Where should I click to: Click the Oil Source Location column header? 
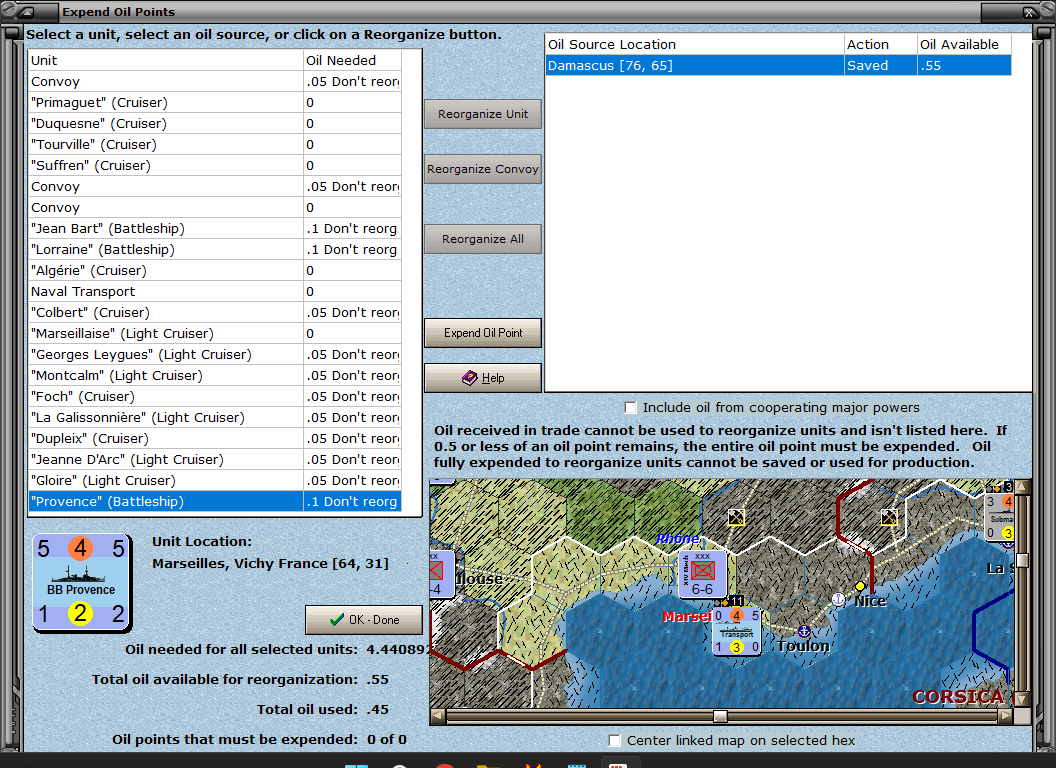coord(694,44)
